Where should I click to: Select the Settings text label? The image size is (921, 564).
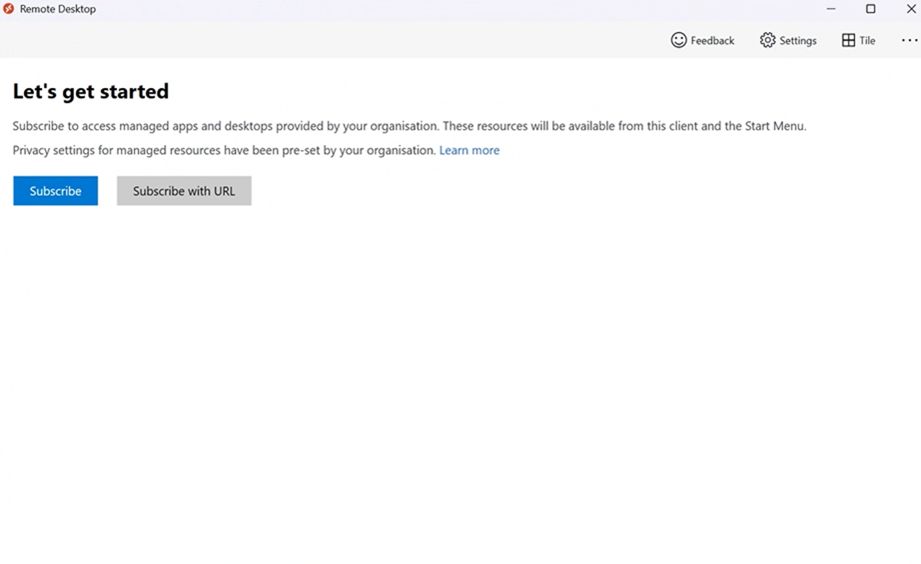tap(798, 41)
